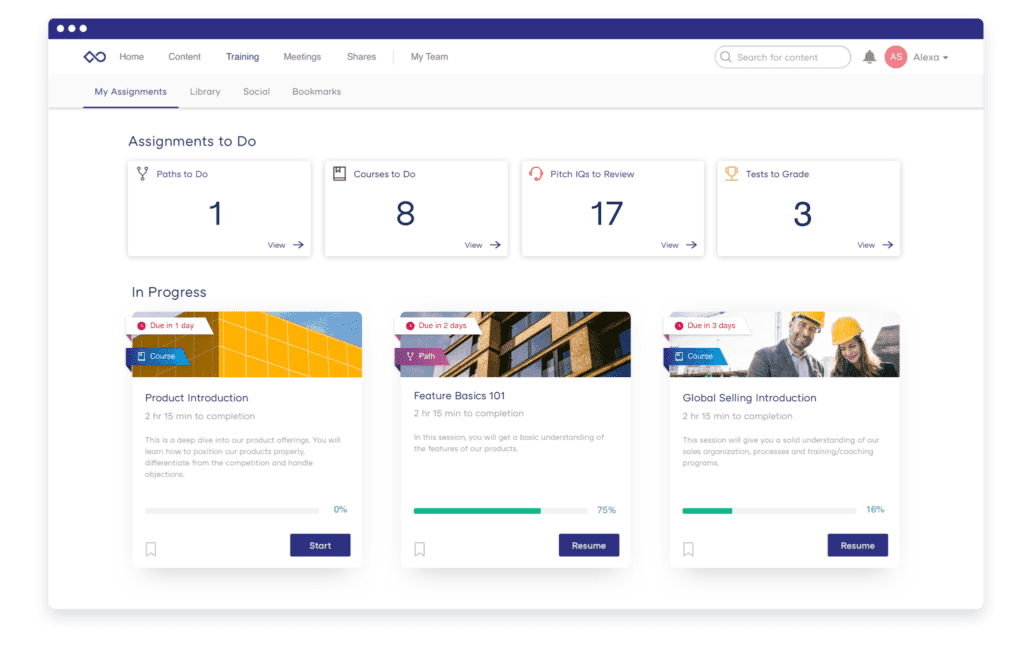1024x659 pixels.
Task: Click the Feature Basics 101 progress bar
Action: pyautogui.click(x=500, y=511)
